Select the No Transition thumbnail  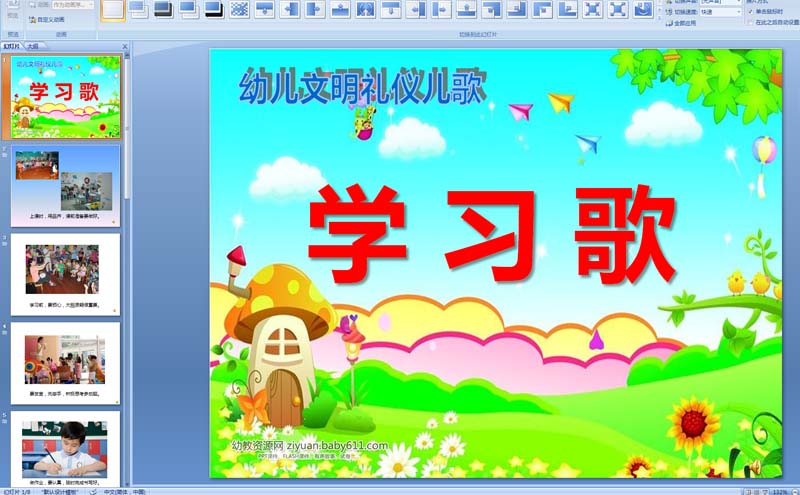[x=113, y=10]
